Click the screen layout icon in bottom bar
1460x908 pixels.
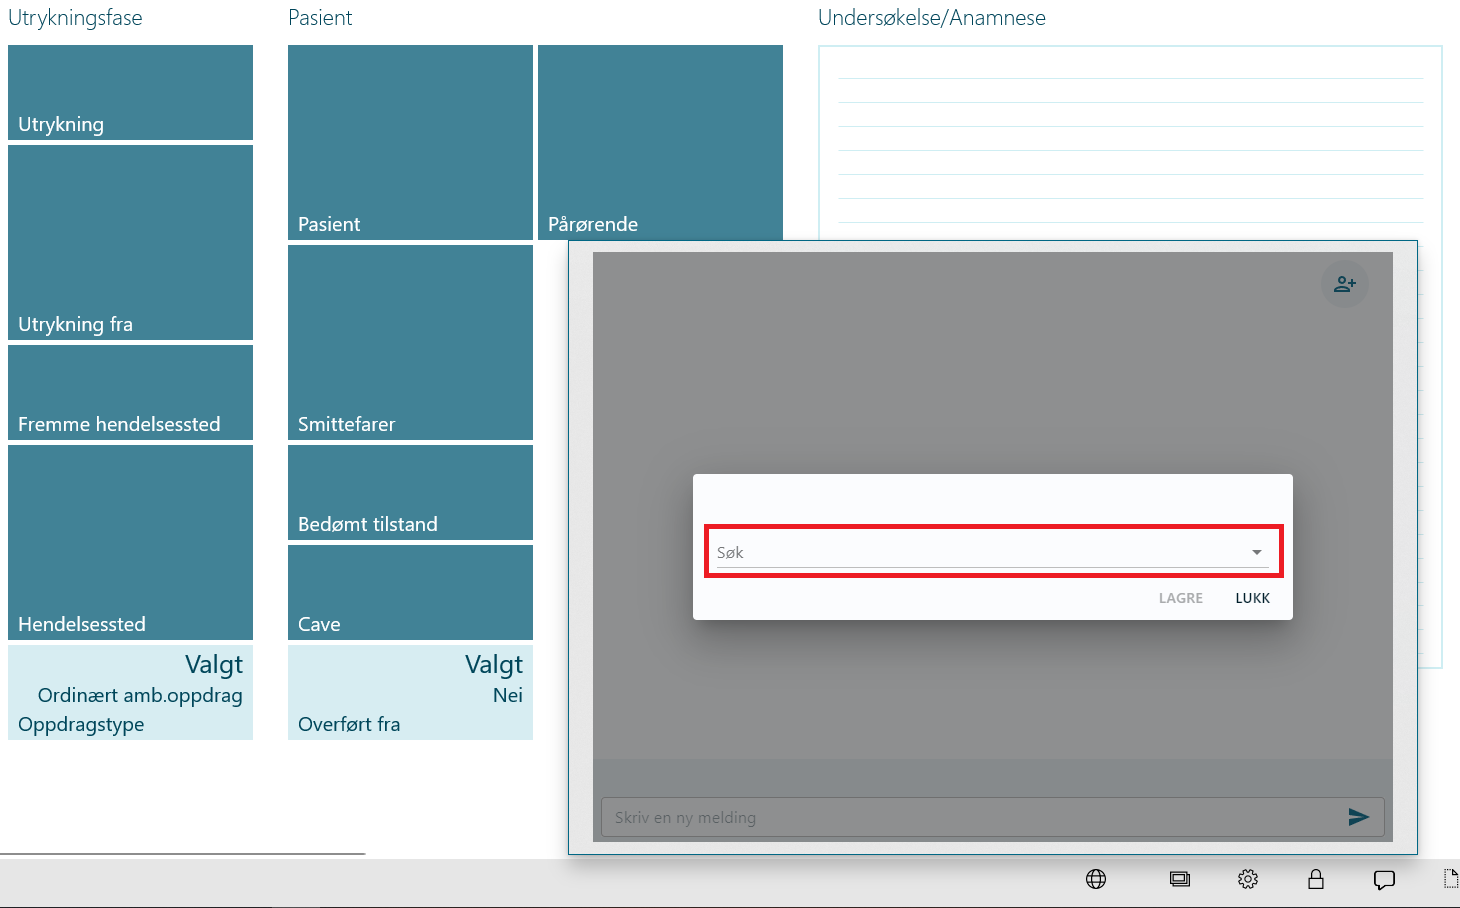click(x=1180, y=879)
